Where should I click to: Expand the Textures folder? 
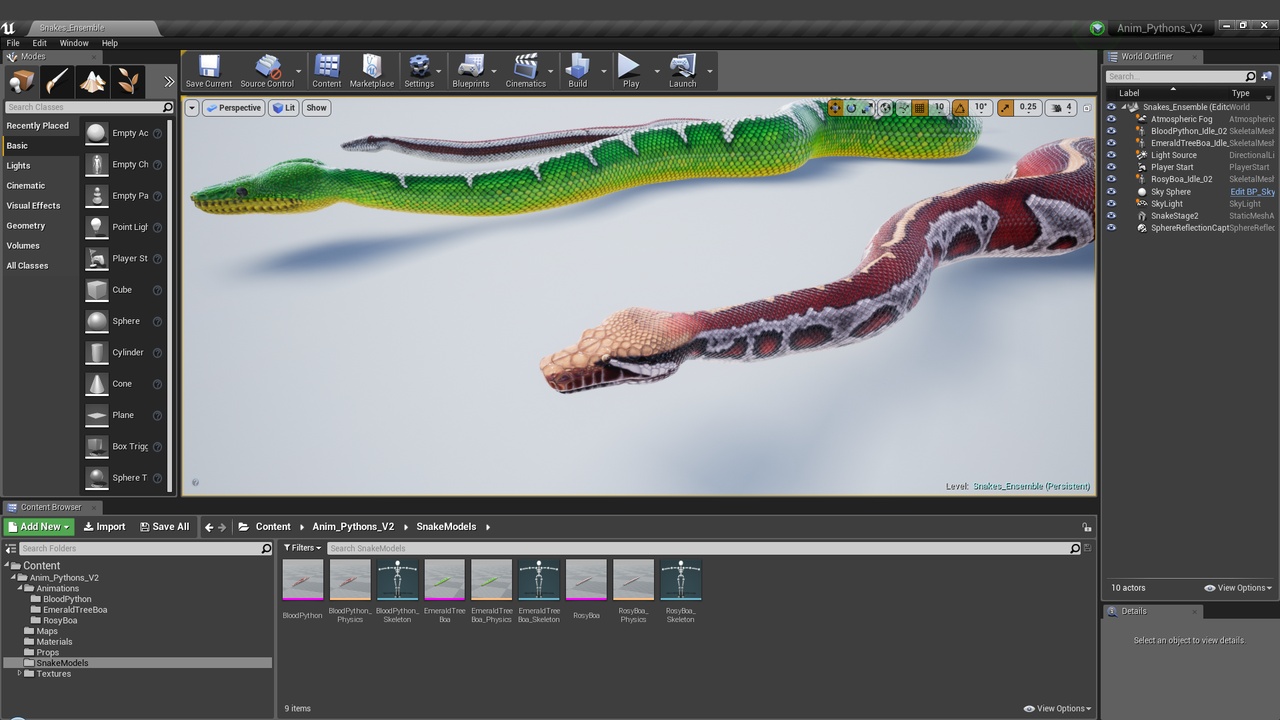pyautogui.click(x=19, y=674)
